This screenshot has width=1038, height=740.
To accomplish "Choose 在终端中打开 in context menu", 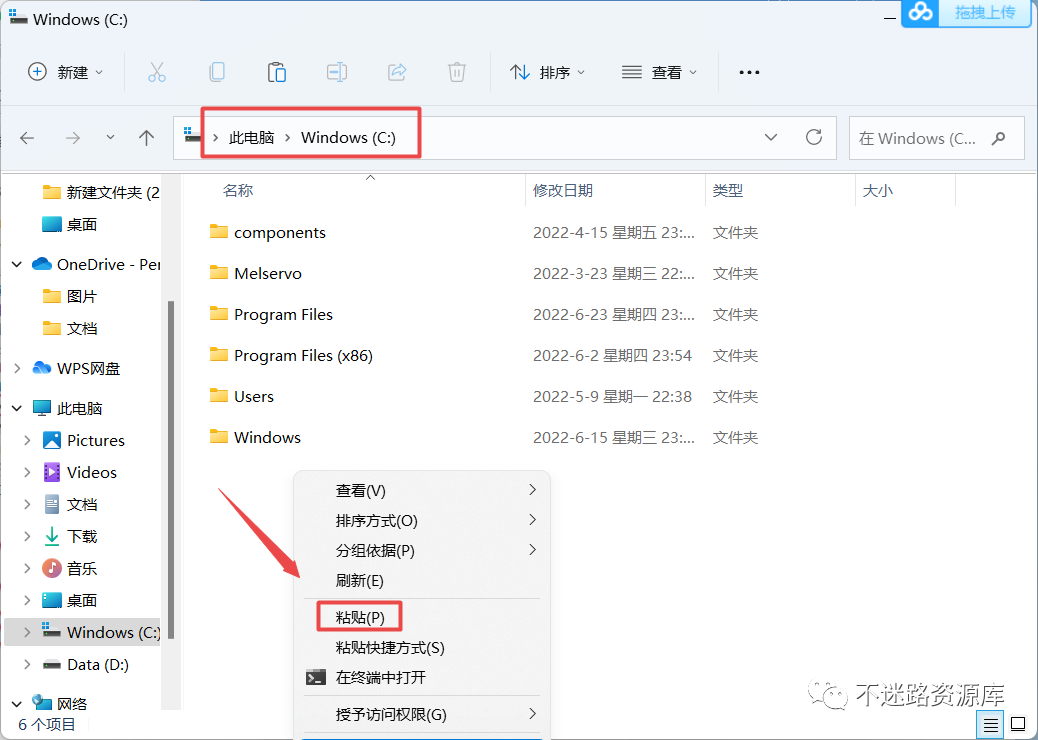I will 422,677.
